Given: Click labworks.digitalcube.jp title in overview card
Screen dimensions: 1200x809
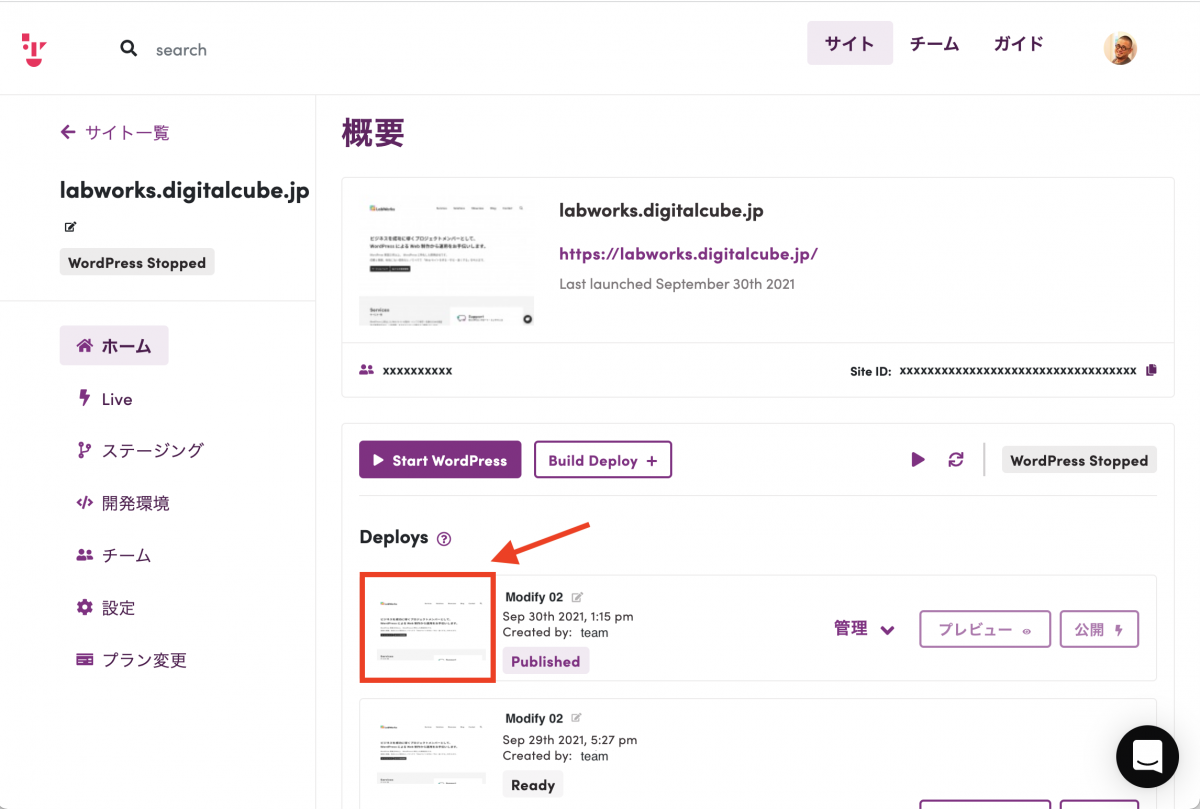Looking at the screenshot, I should coord(662,211).
